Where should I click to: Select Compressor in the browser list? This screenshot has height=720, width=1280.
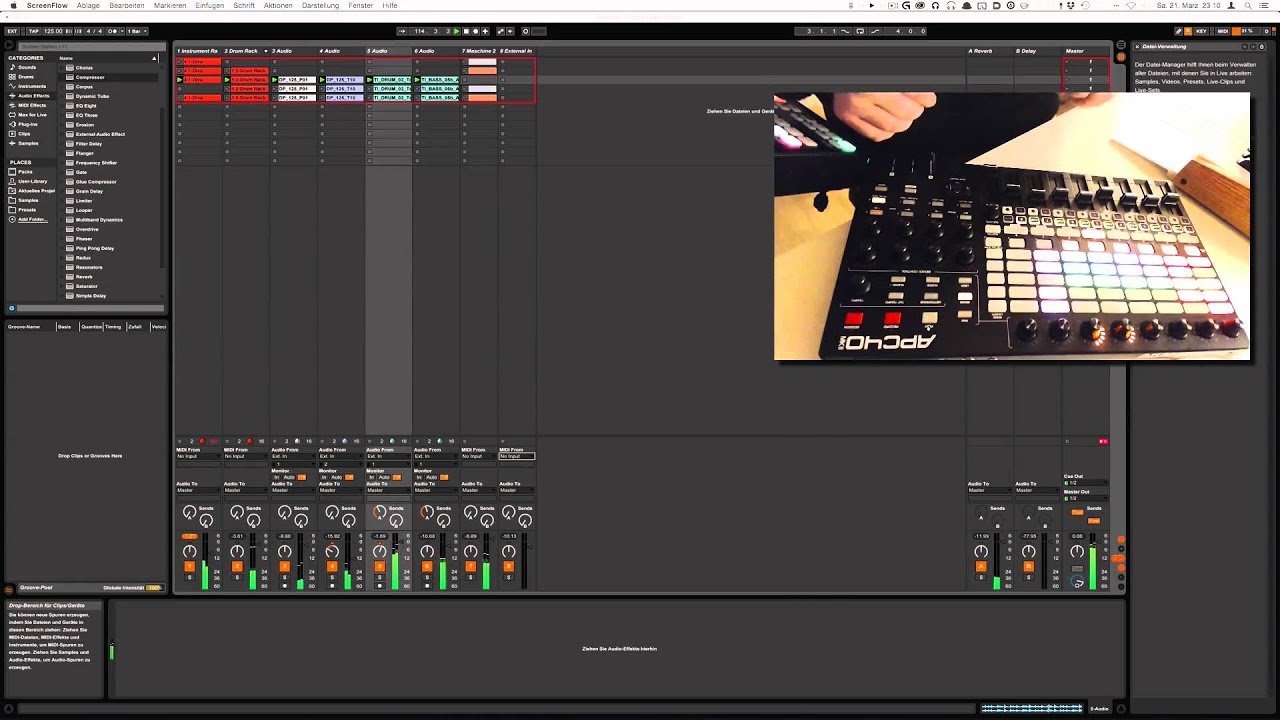90,77
